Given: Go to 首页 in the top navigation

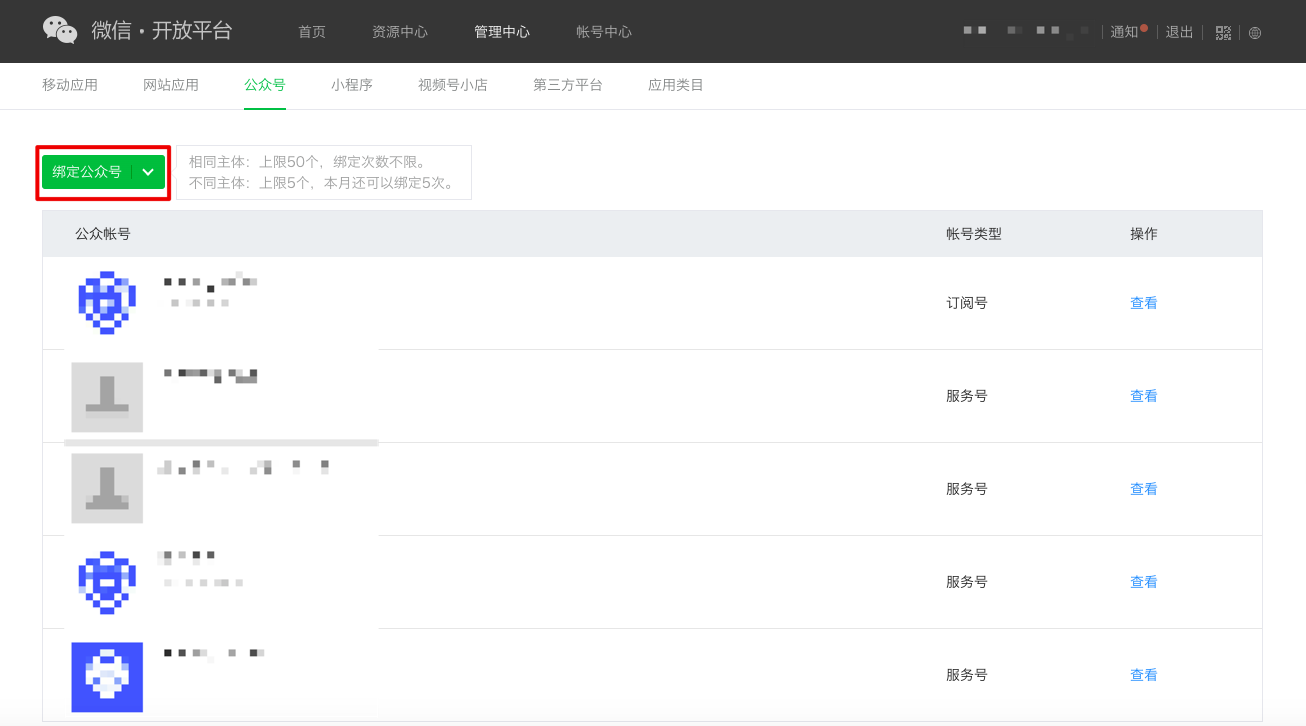Looking at the screenshot, I should click(x=312, y=32).
